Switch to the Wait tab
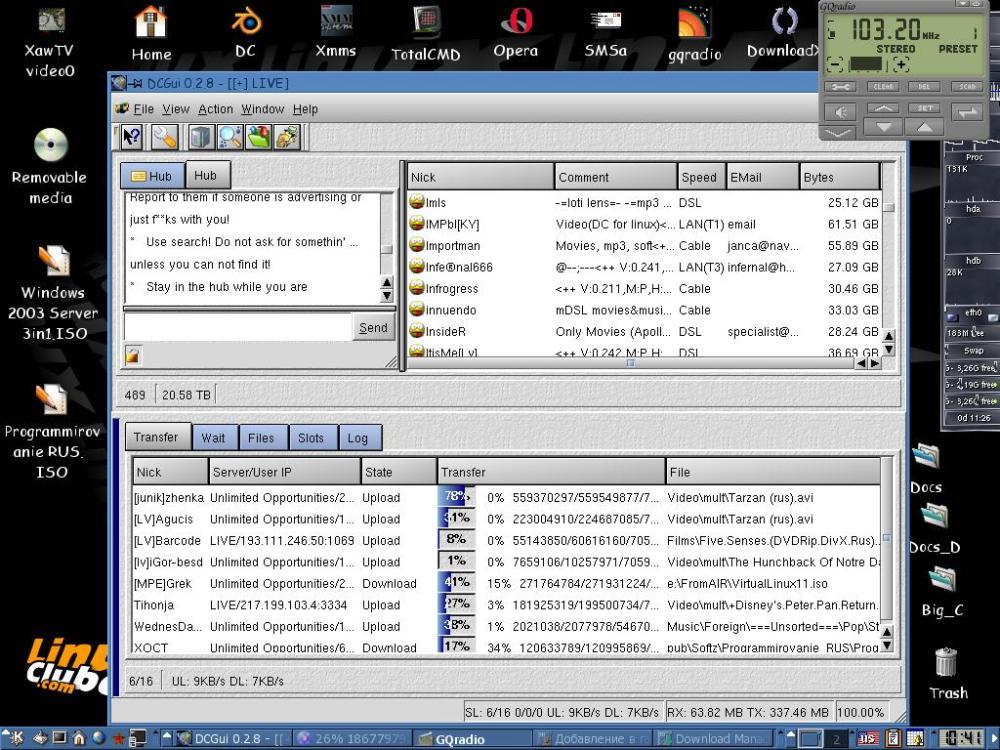 214,438
